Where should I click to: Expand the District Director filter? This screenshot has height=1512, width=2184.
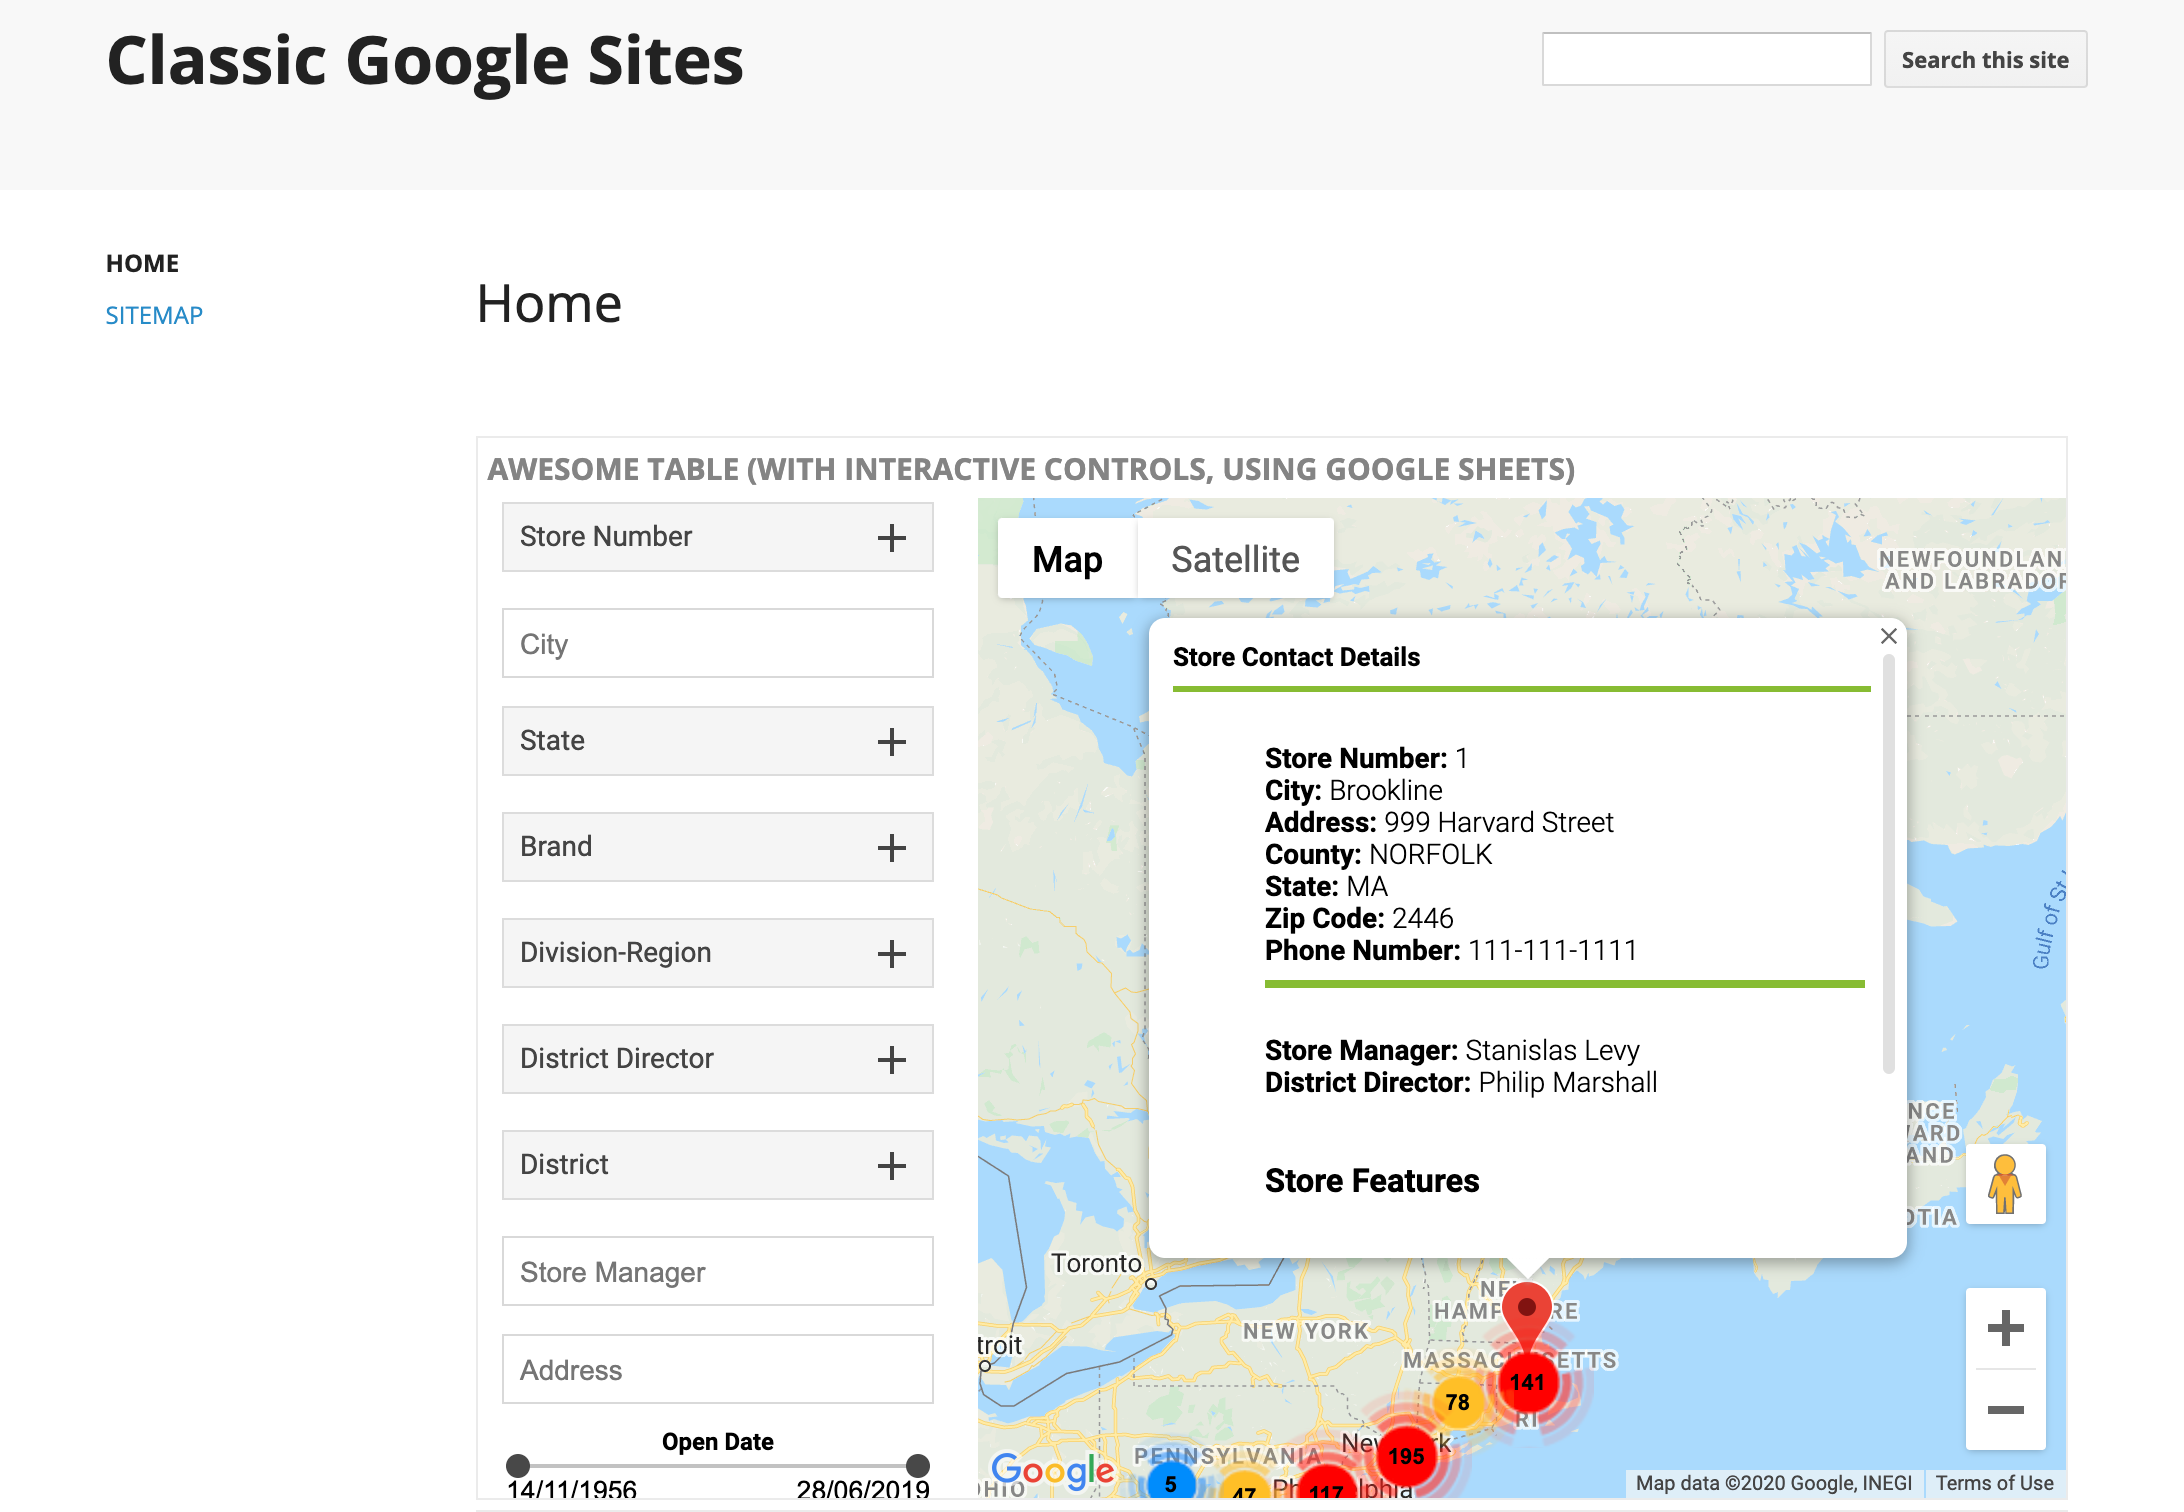click(718, 1059)
